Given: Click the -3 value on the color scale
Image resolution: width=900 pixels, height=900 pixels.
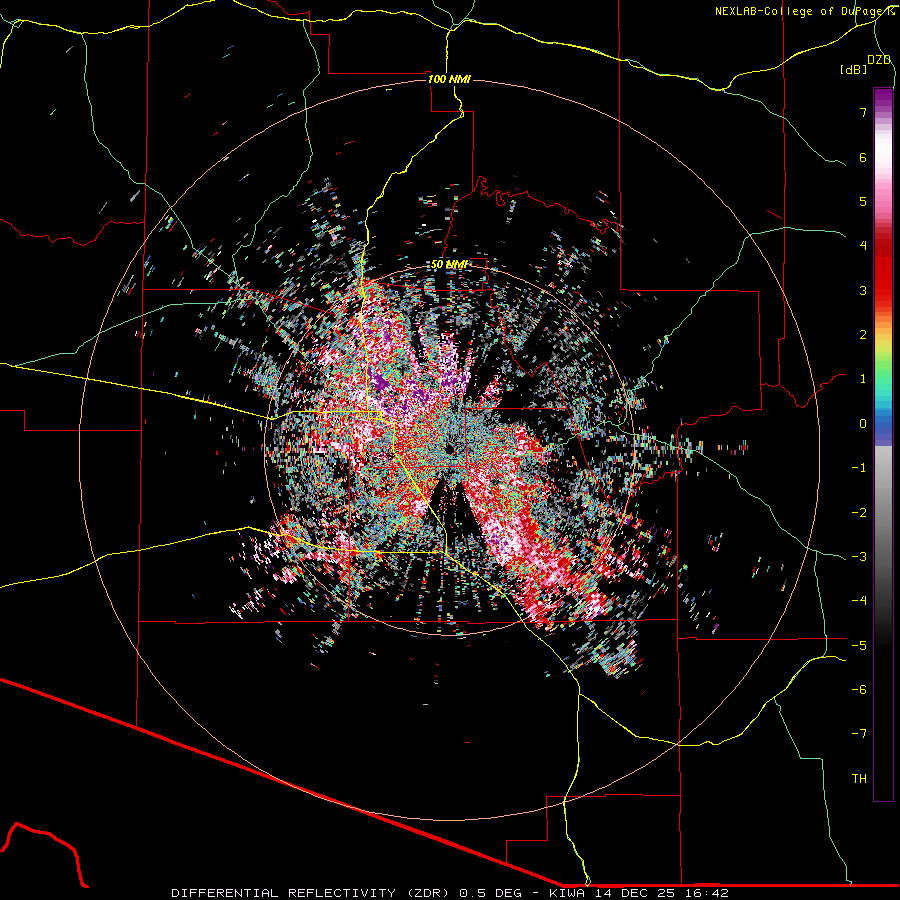Looking at the screenshot, I should point(859,557).
